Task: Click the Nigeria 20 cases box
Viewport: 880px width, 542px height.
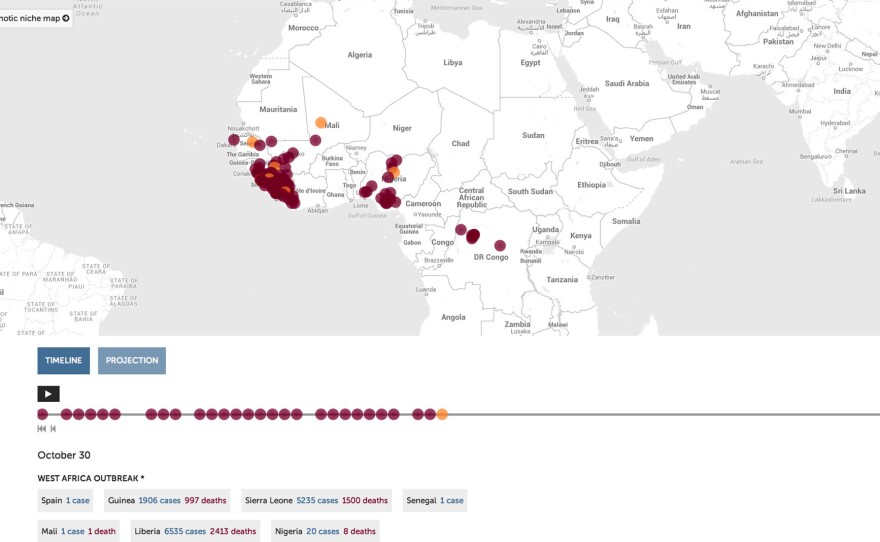Action: 326,531
